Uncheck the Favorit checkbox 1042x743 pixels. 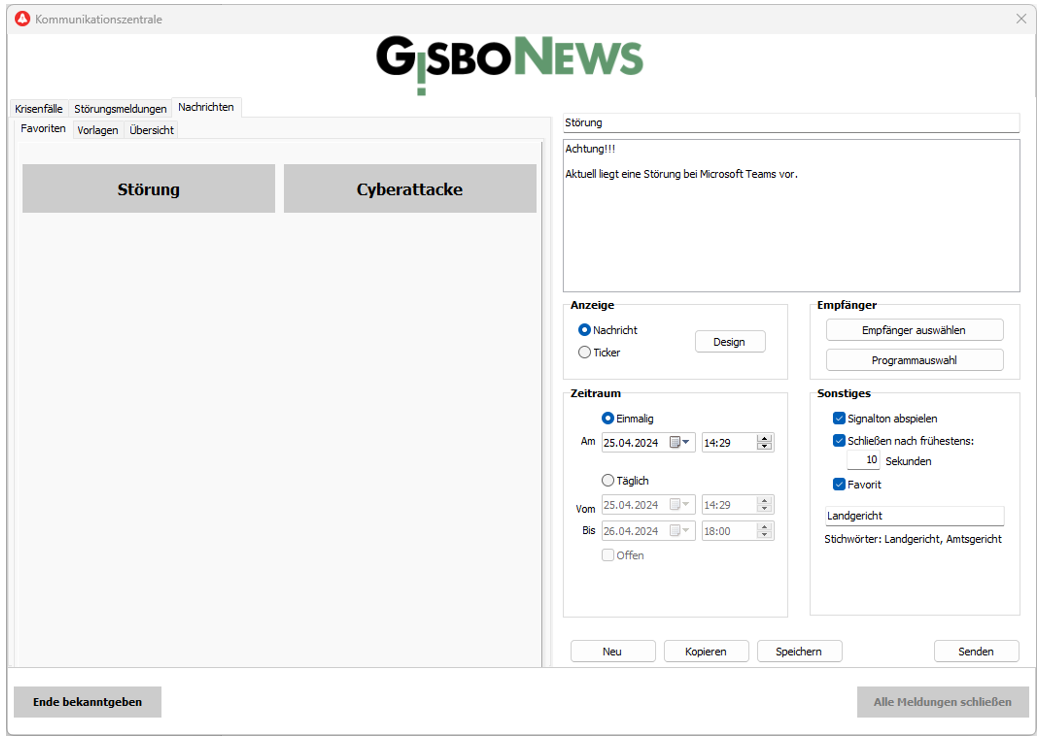click(x=839, y=484)
